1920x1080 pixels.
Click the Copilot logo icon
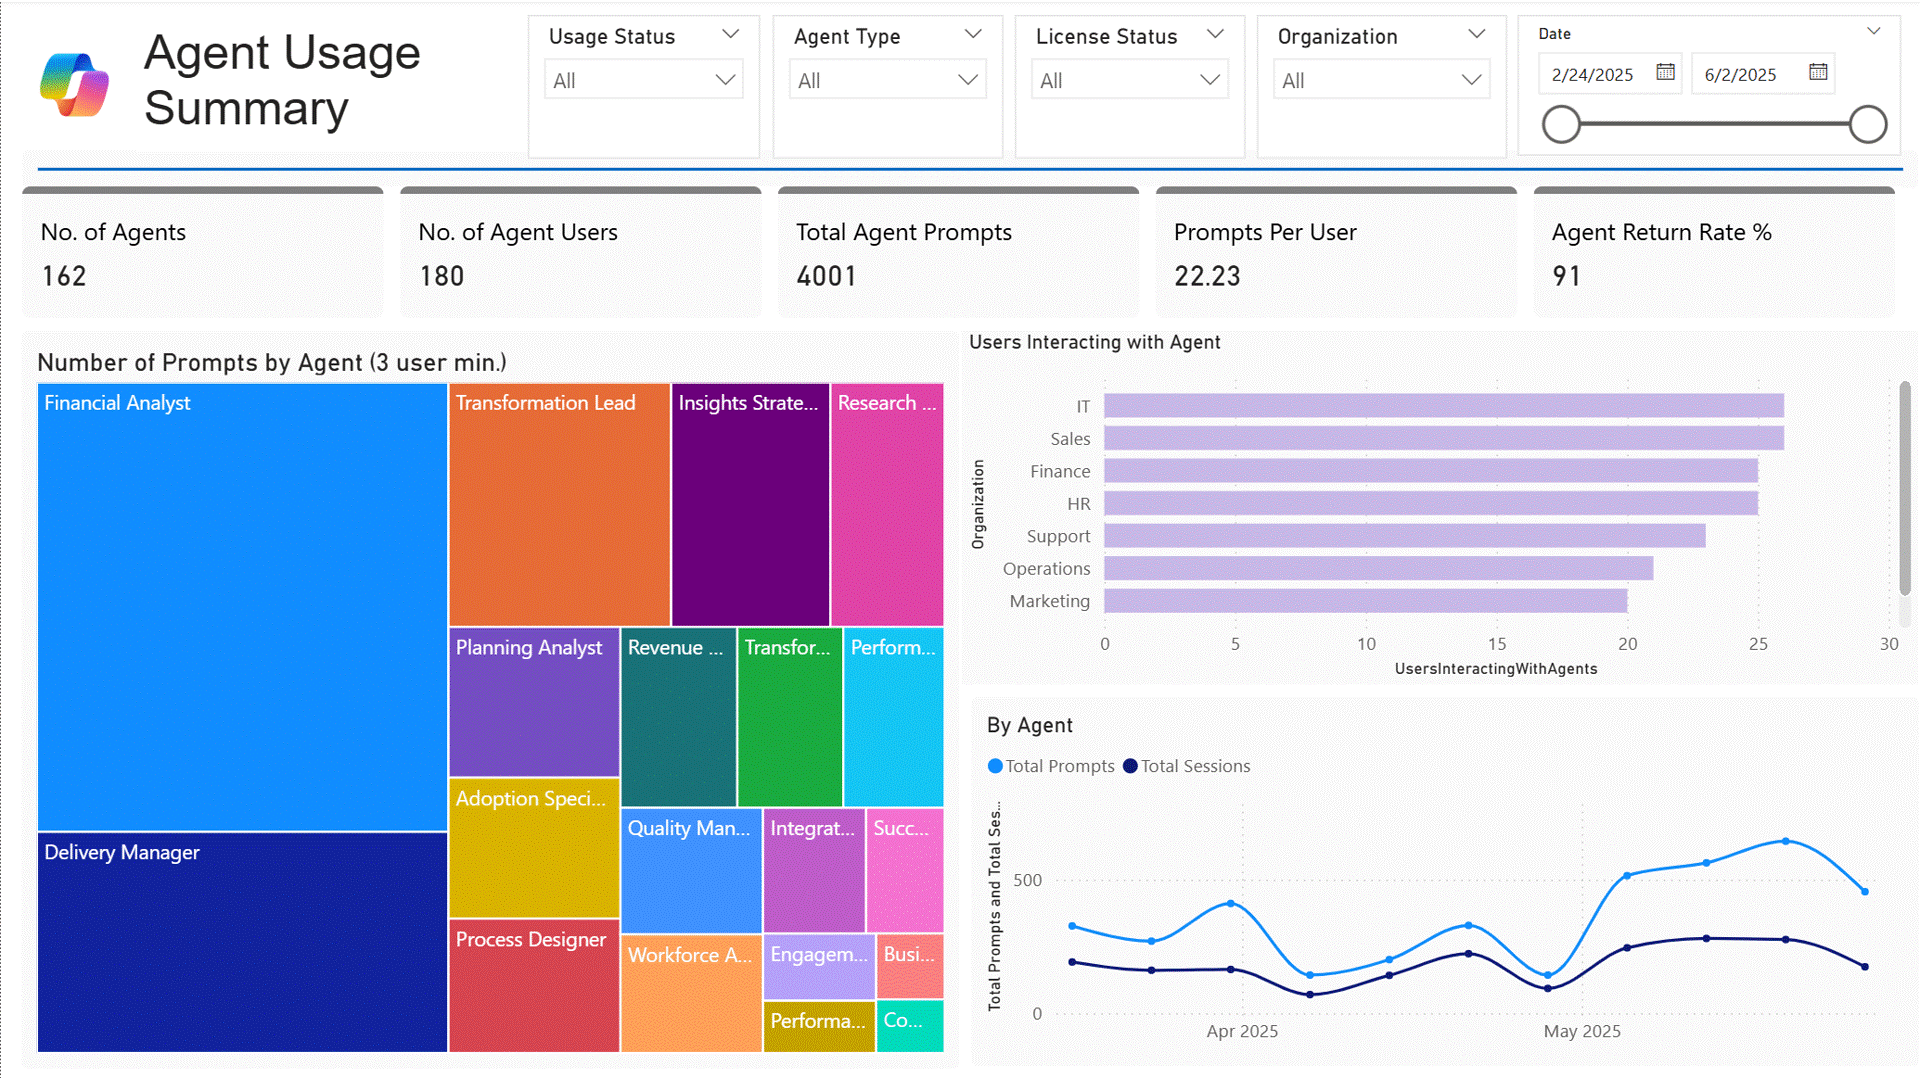(x=74, y=85)
